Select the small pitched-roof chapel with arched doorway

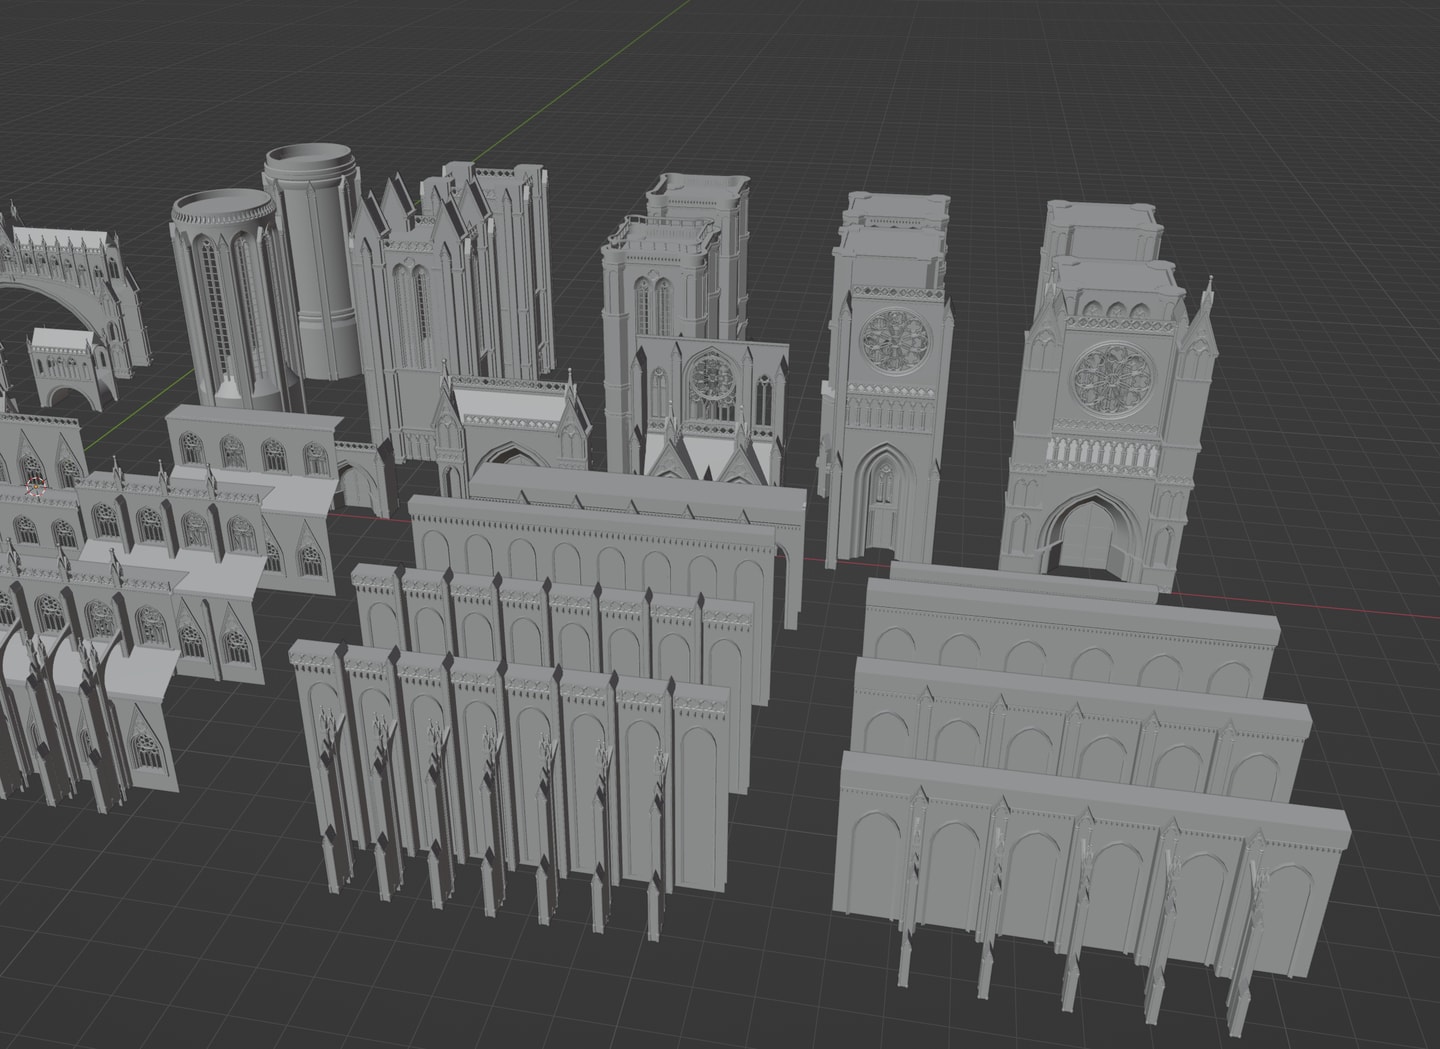tap(513, 427)
